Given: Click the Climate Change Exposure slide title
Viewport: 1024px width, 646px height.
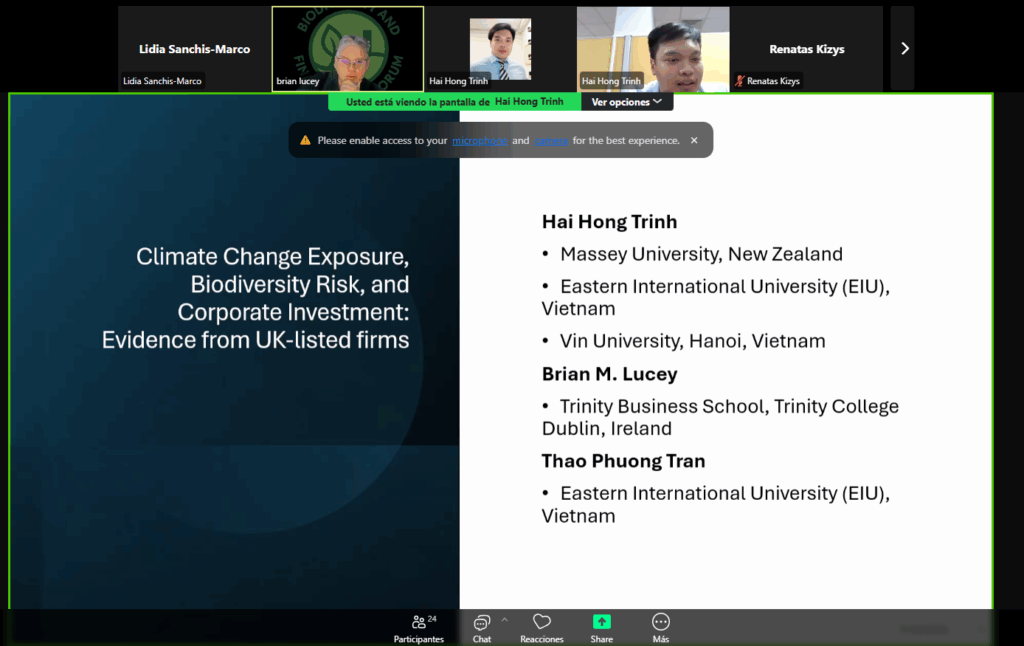Looking at the screenshot, I should [256, 298].
